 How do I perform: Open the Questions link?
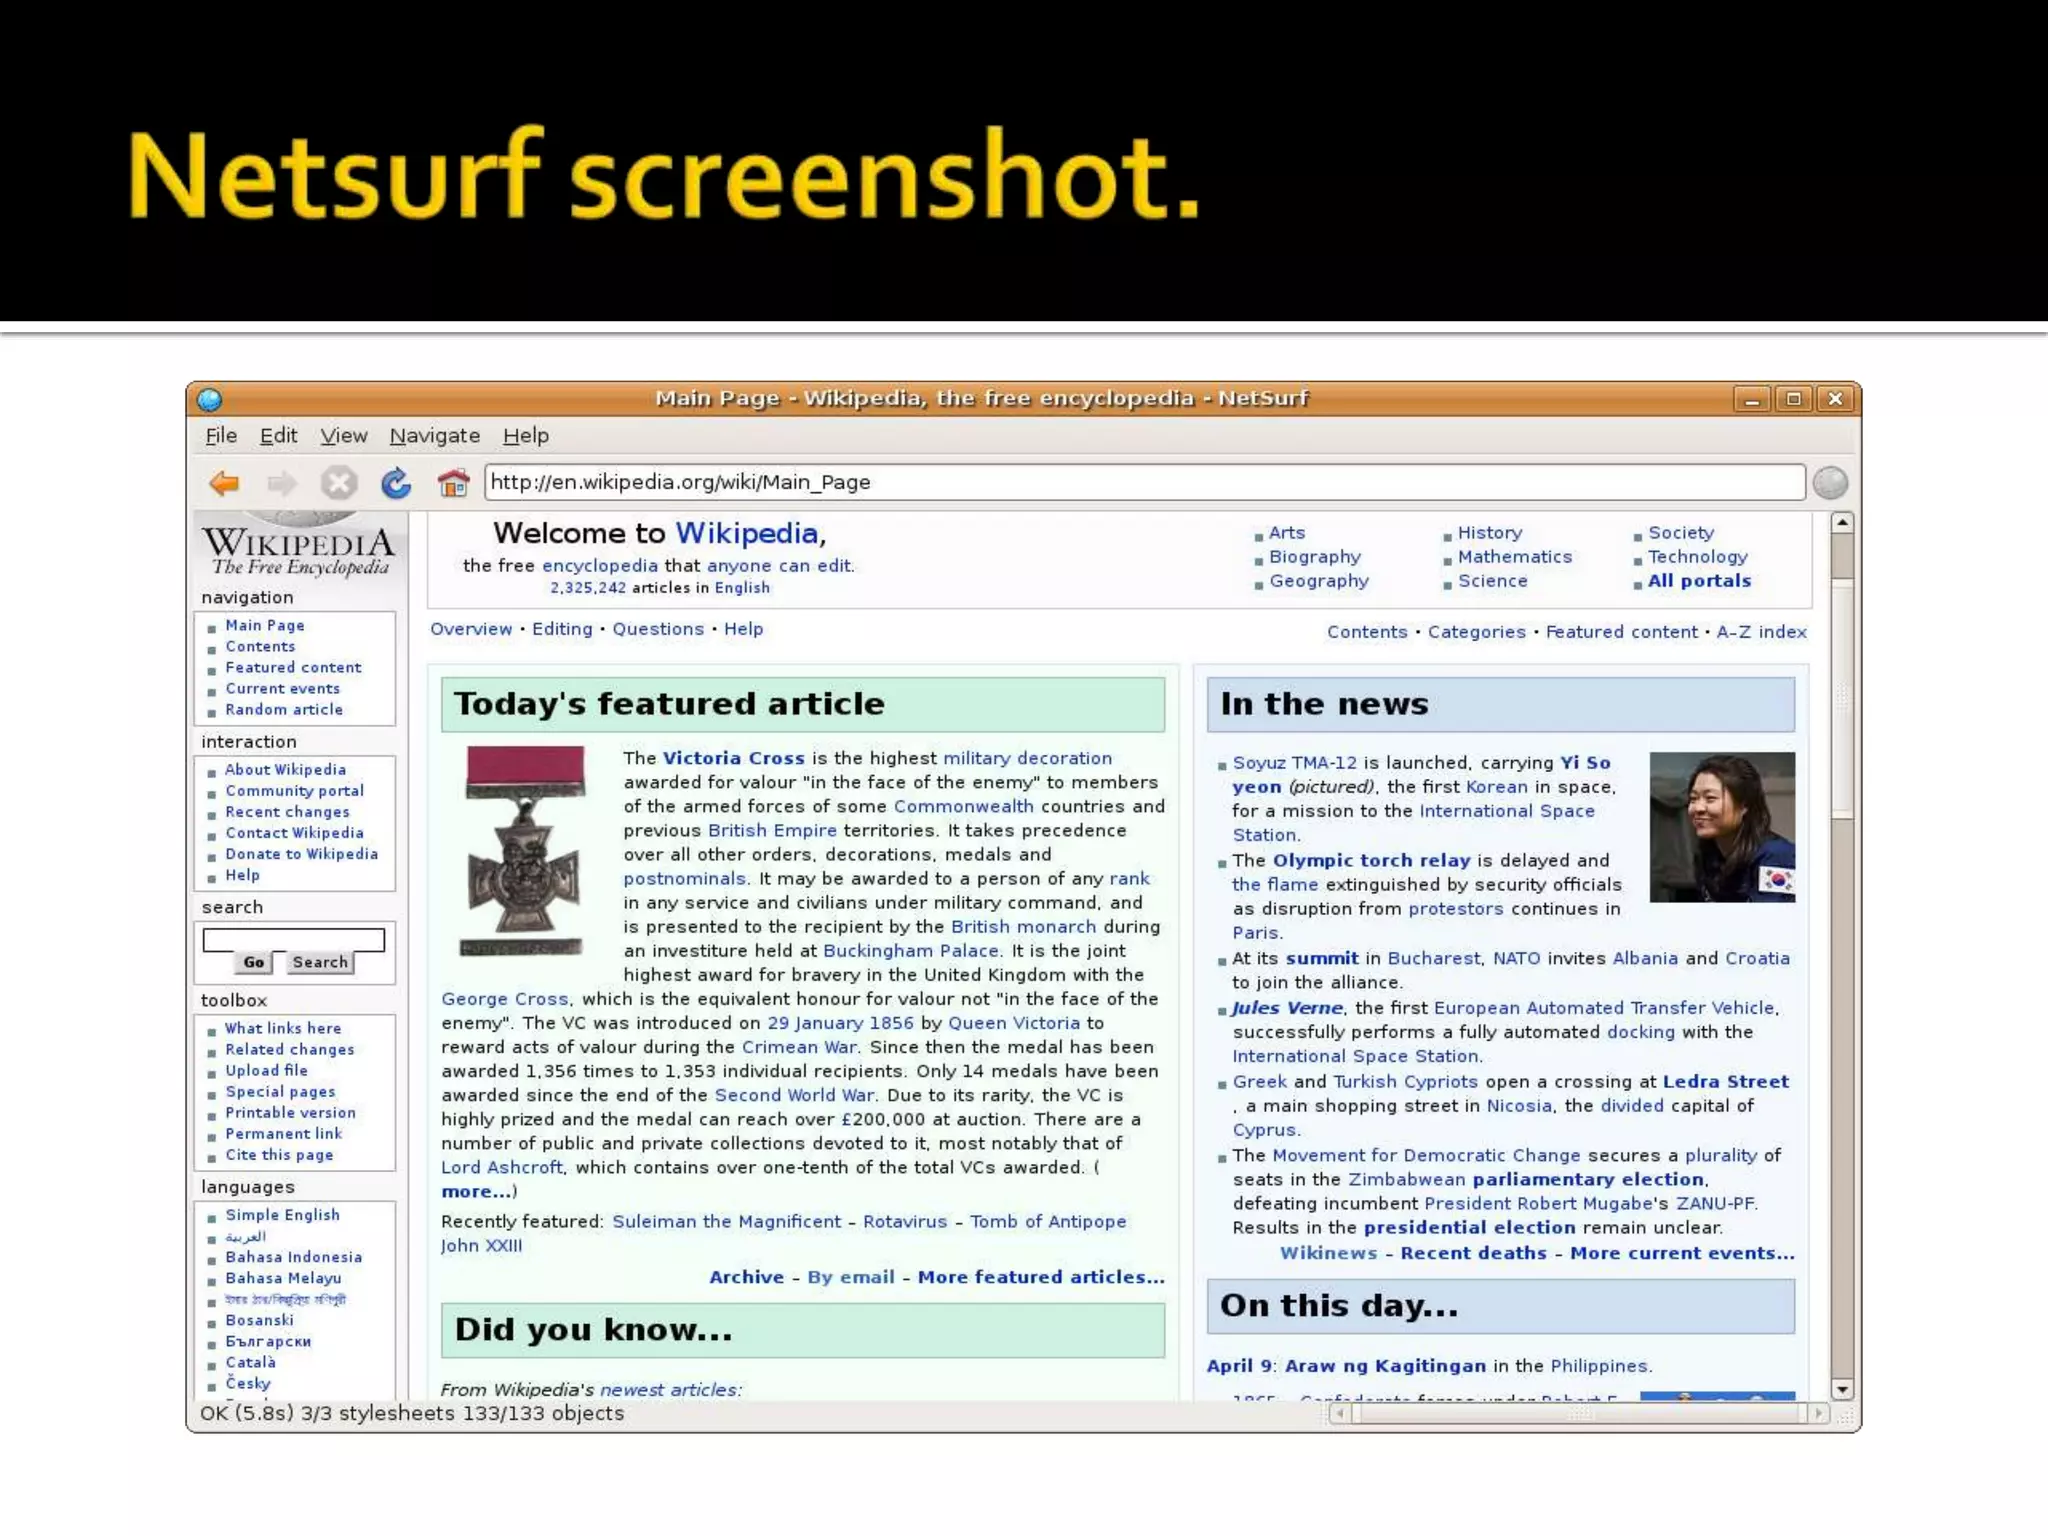(x=658, y=629)
